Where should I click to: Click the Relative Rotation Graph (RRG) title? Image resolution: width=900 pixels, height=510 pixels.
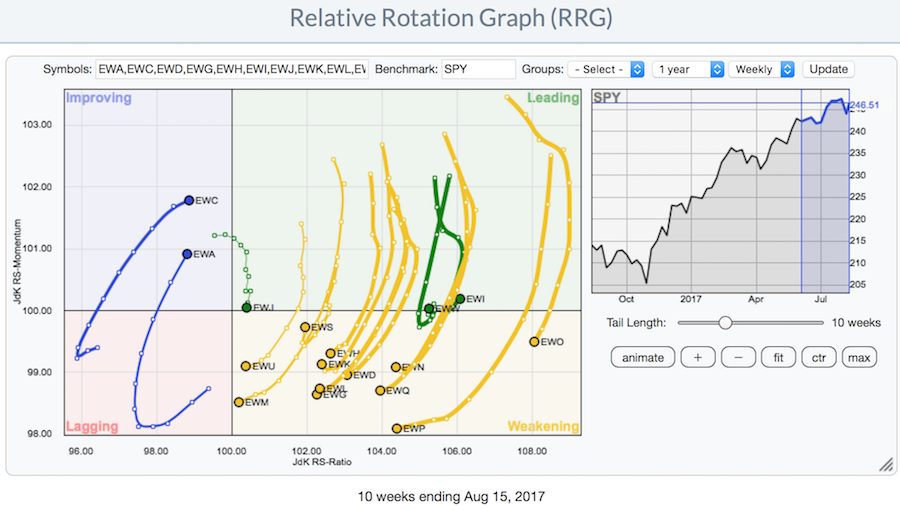(x=451, y=18)
